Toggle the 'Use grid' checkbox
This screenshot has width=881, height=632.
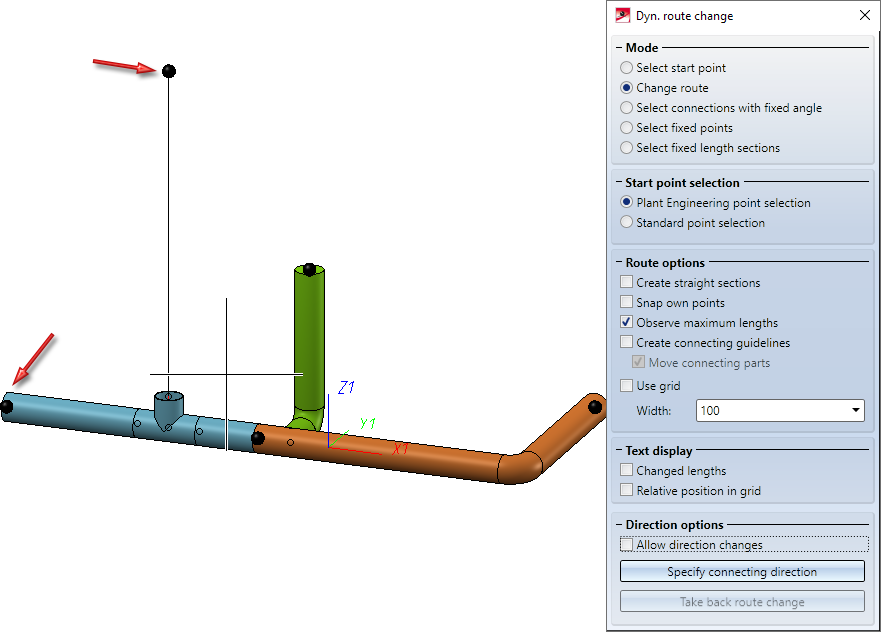(x=626, y=385)
